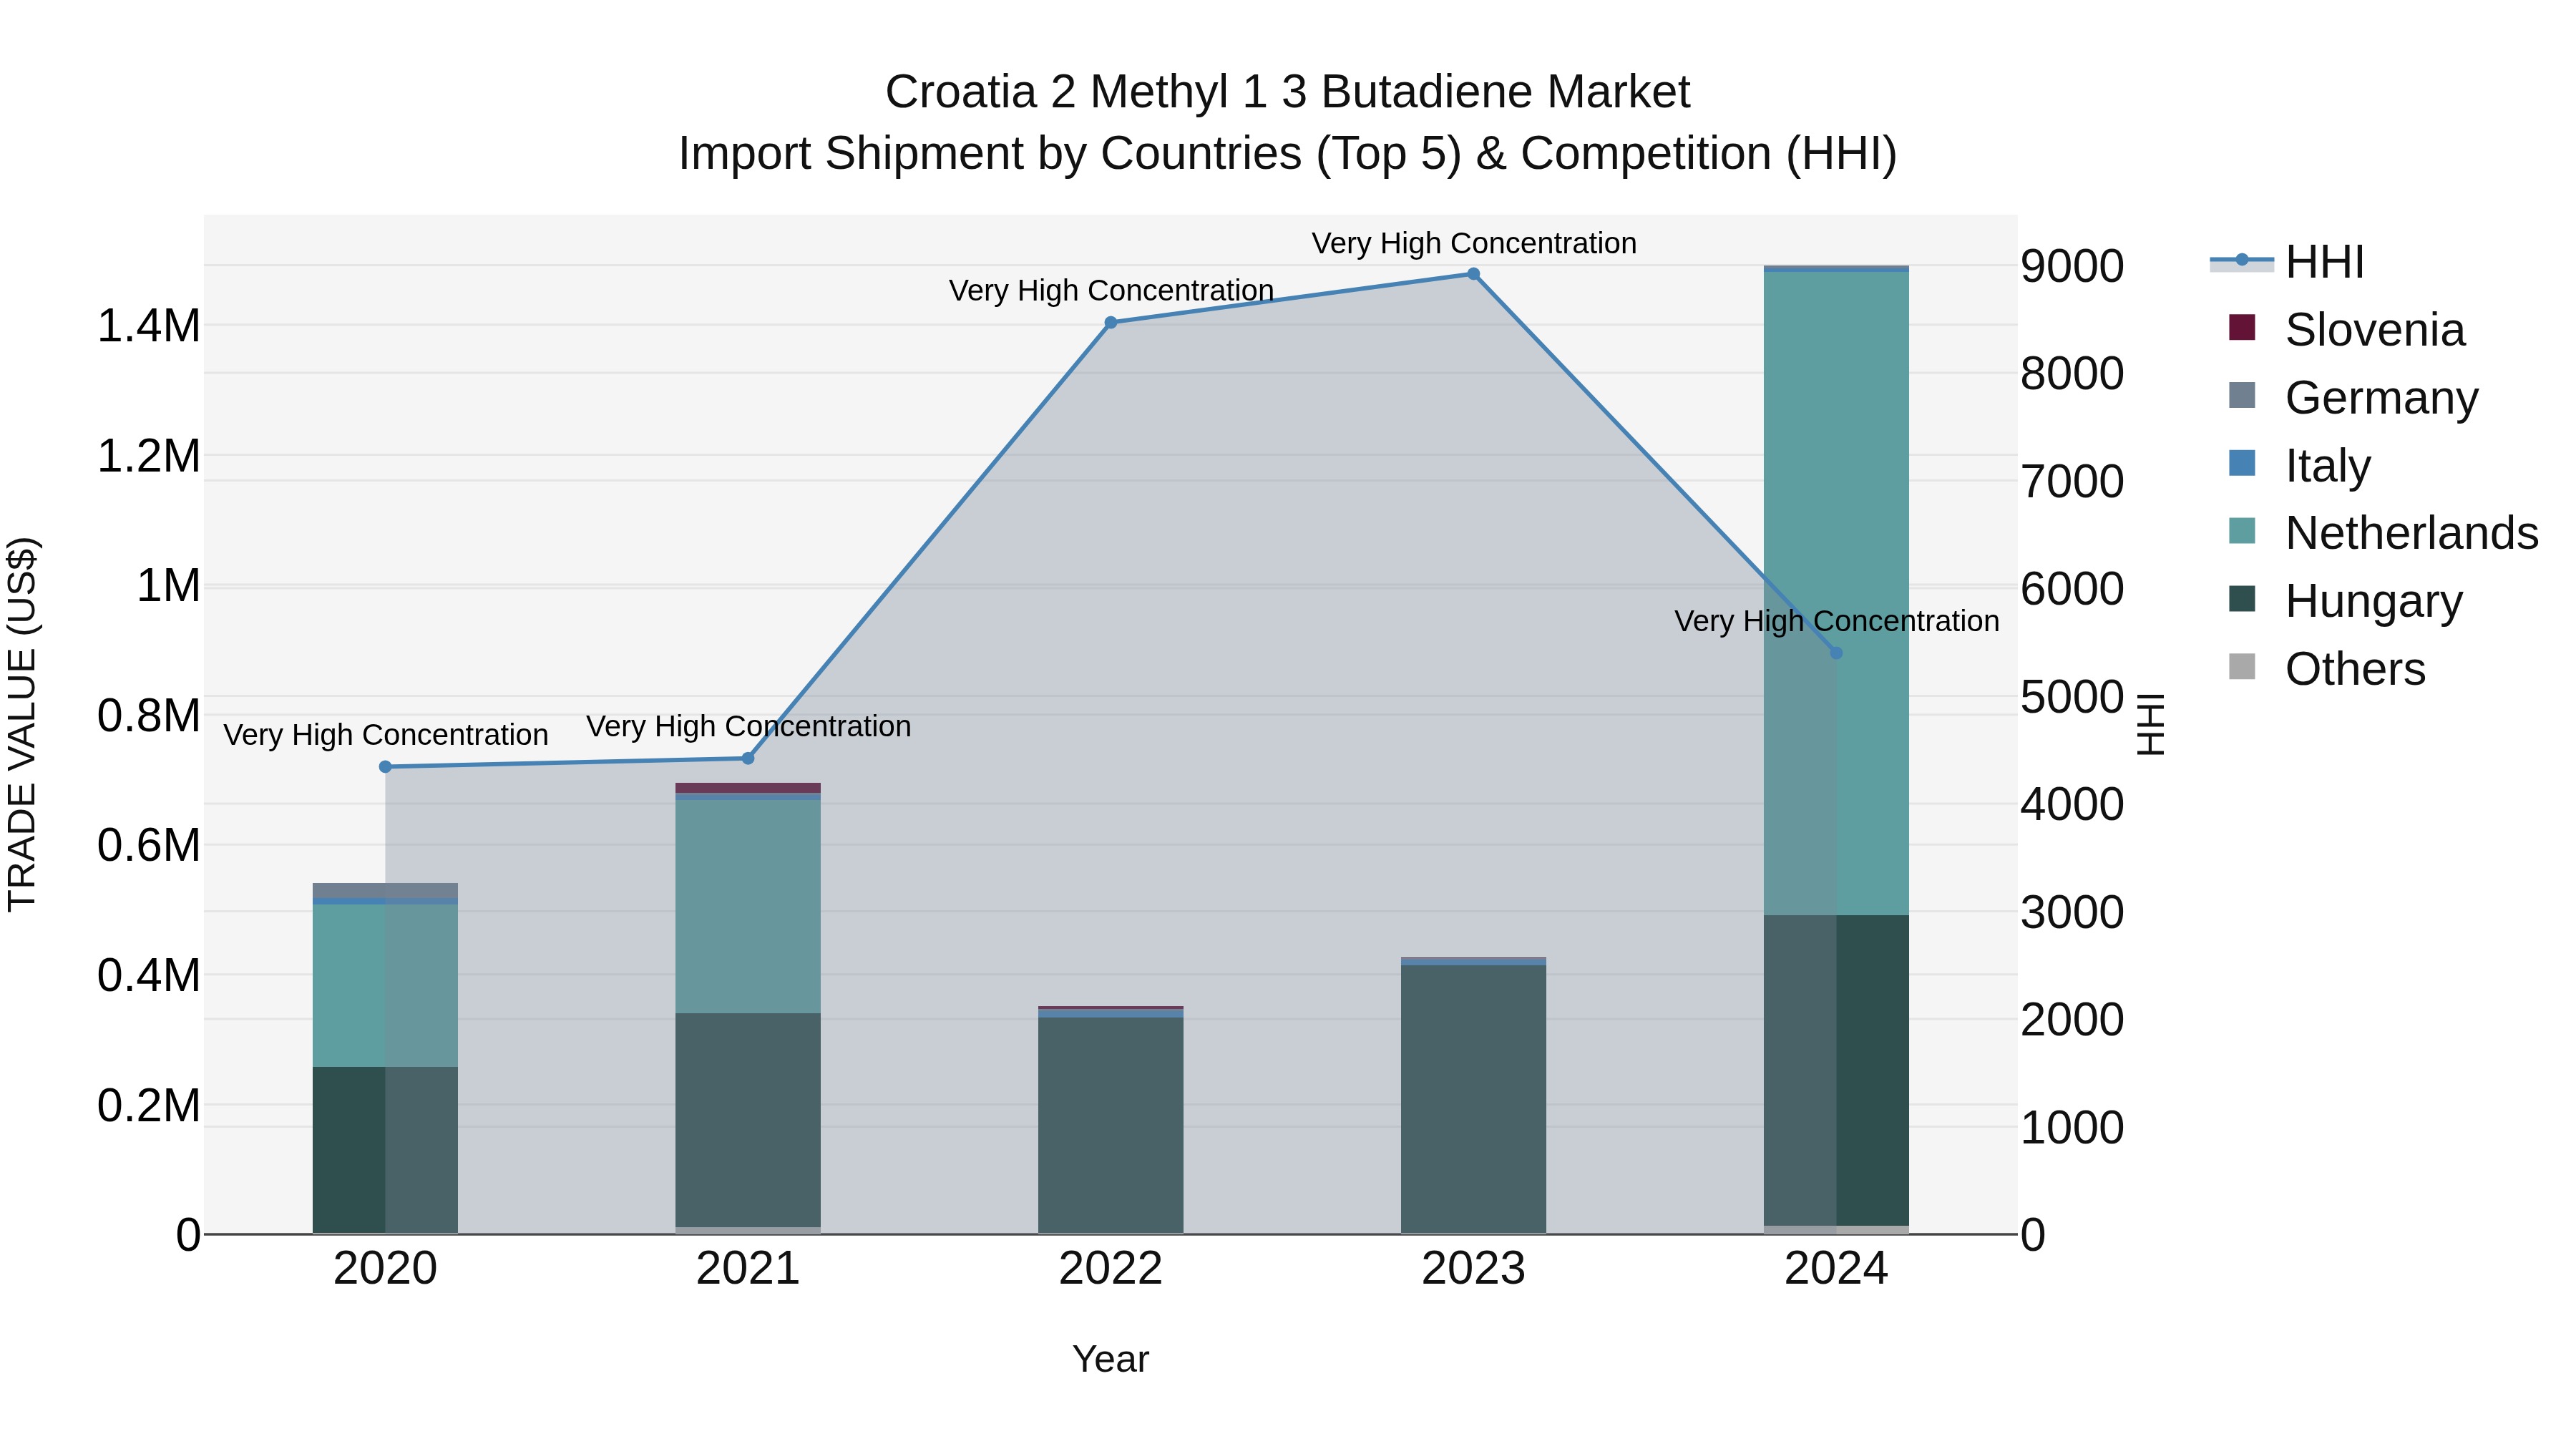This screenshot has width=2576, height=1449.
Task: Click Very High Concentration label above 2024
Action: (1837, 621)
